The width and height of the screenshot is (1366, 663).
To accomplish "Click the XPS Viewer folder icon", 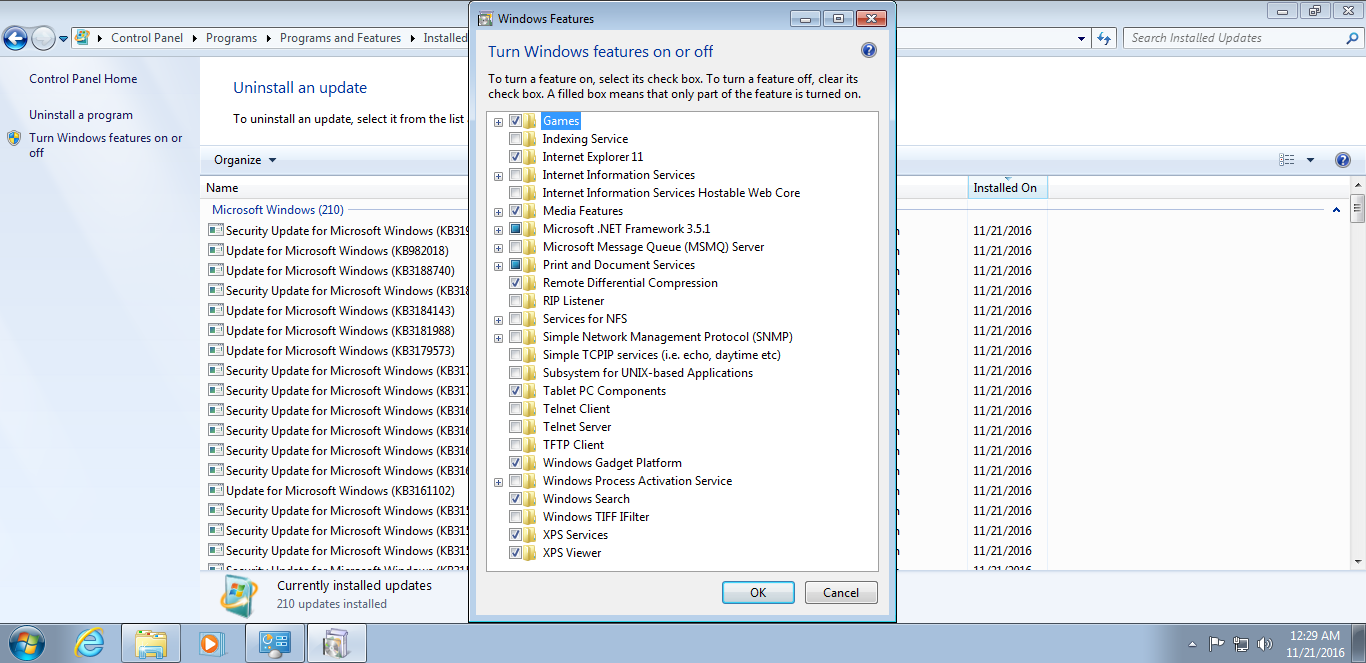I will pos(531,553).
